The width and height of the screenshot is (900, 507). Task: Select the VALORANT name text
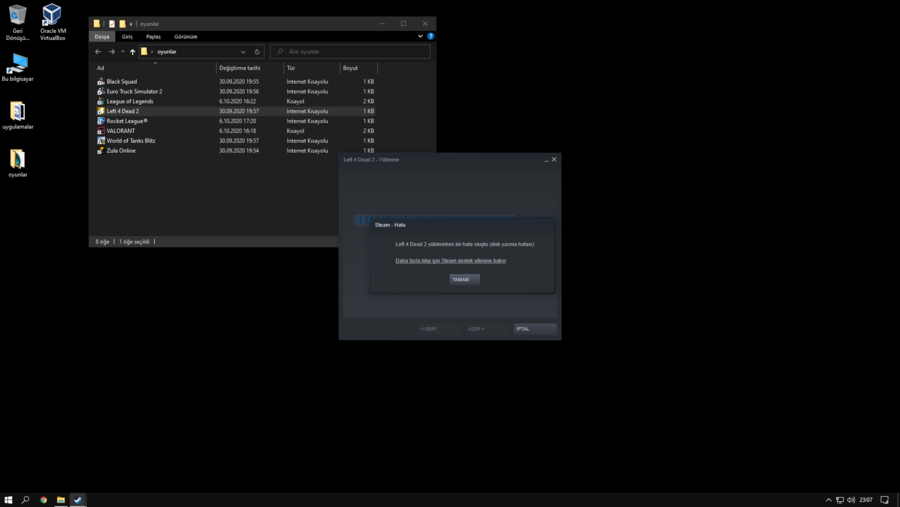click(121, 131)
